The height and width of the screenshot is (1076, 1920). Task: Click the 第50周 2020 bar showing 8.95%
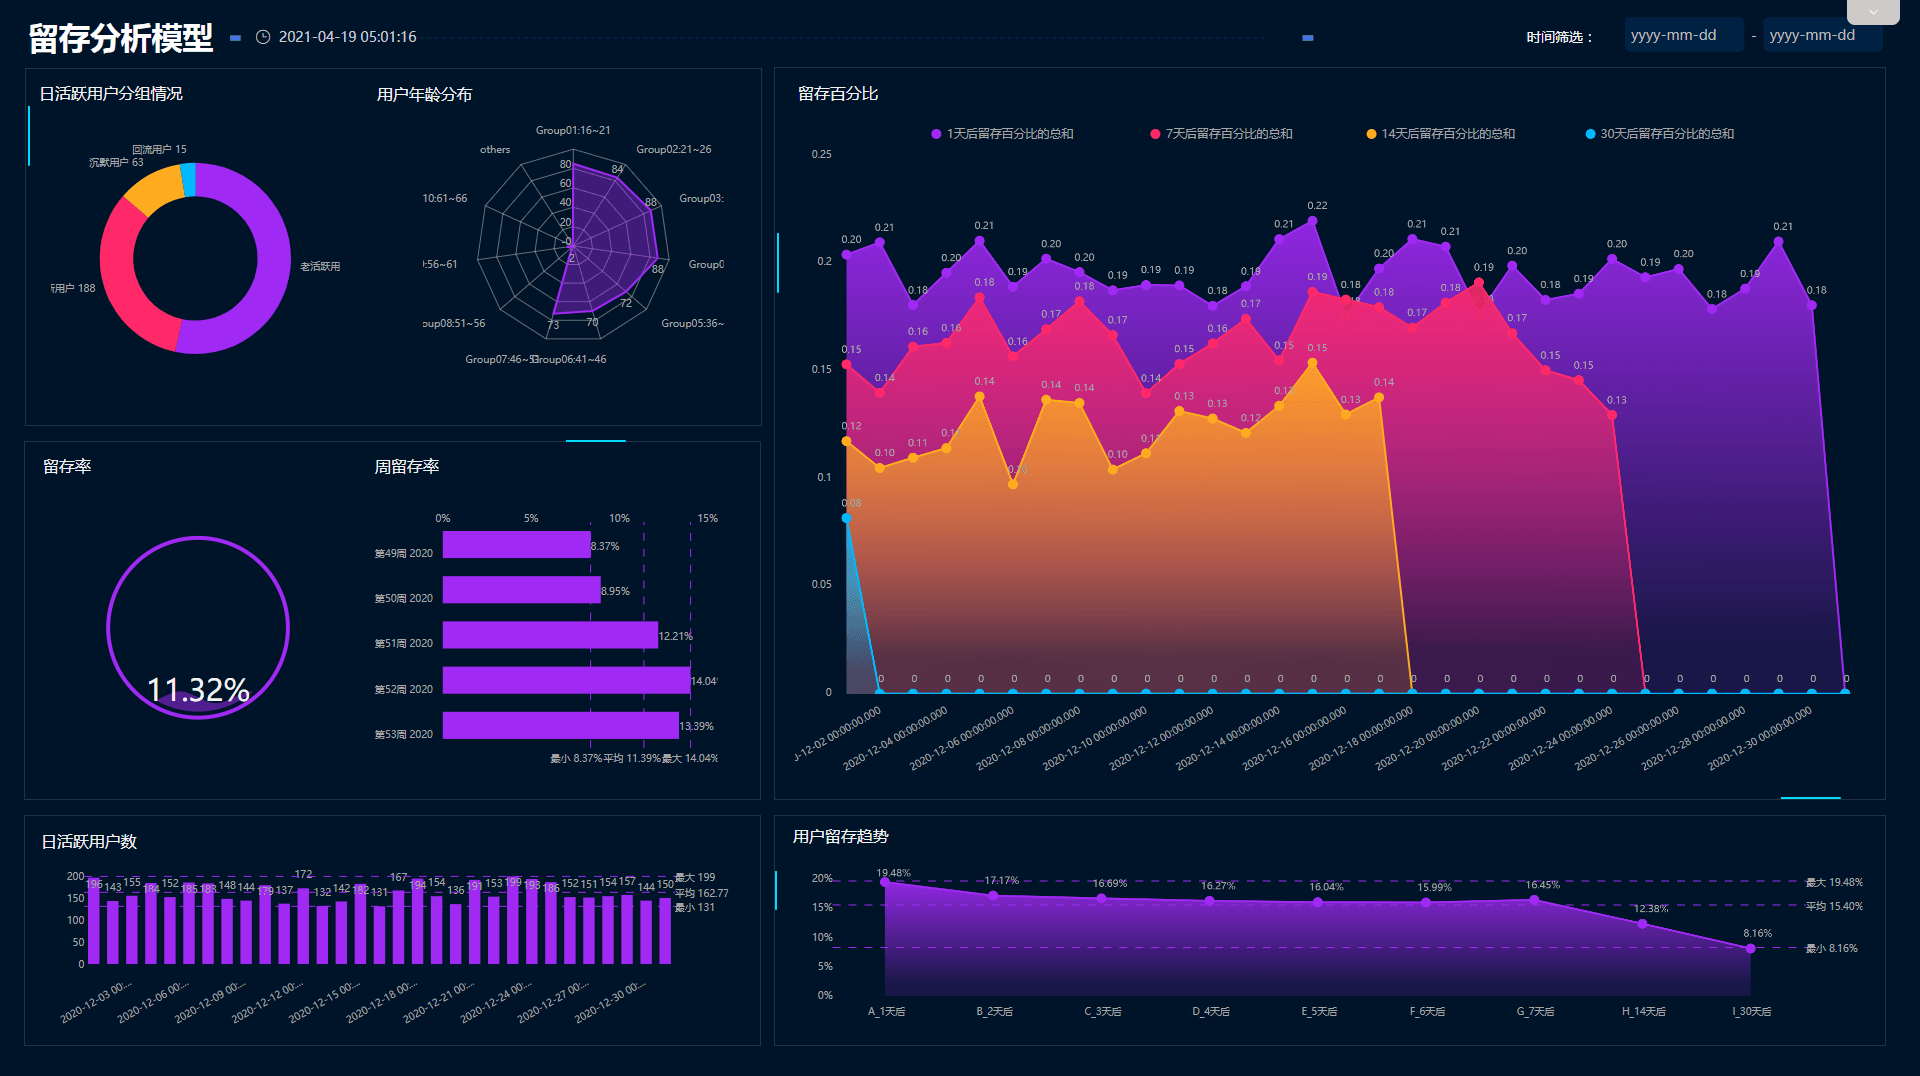[x=521, y=590]
